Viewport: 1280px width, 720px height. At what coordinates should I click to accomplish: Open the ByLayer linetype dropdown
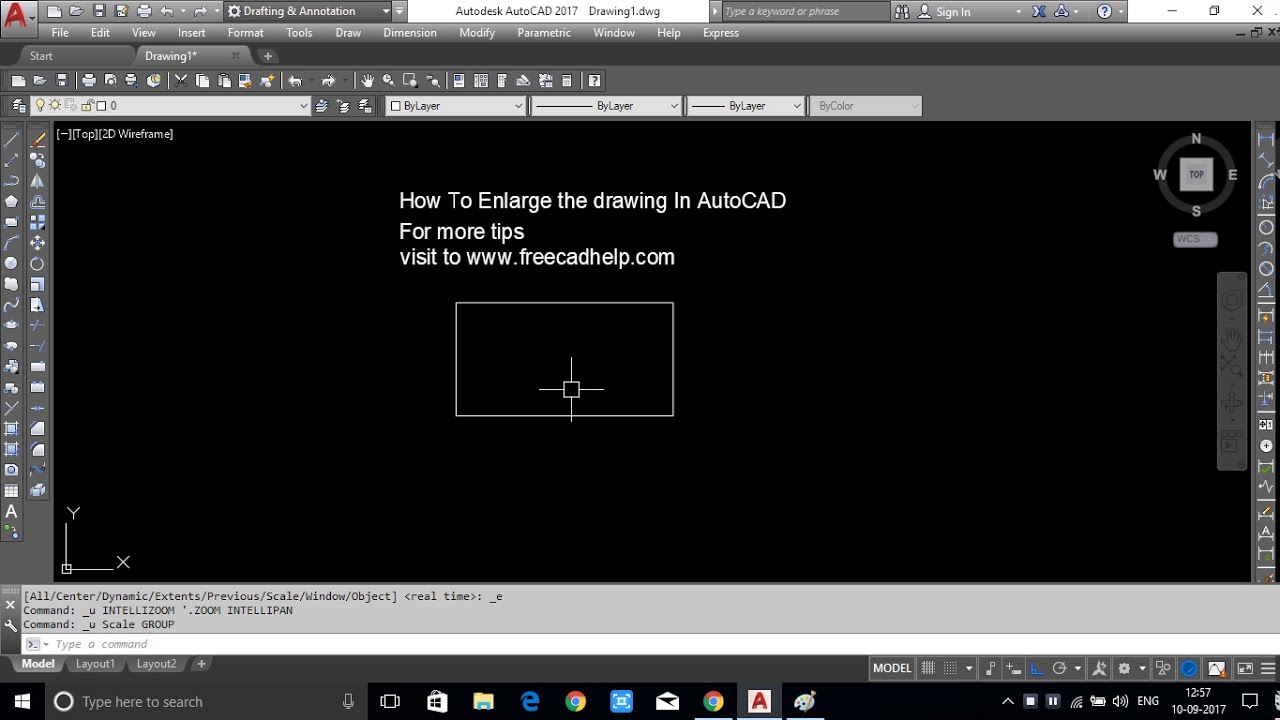[x=606, y=105]
